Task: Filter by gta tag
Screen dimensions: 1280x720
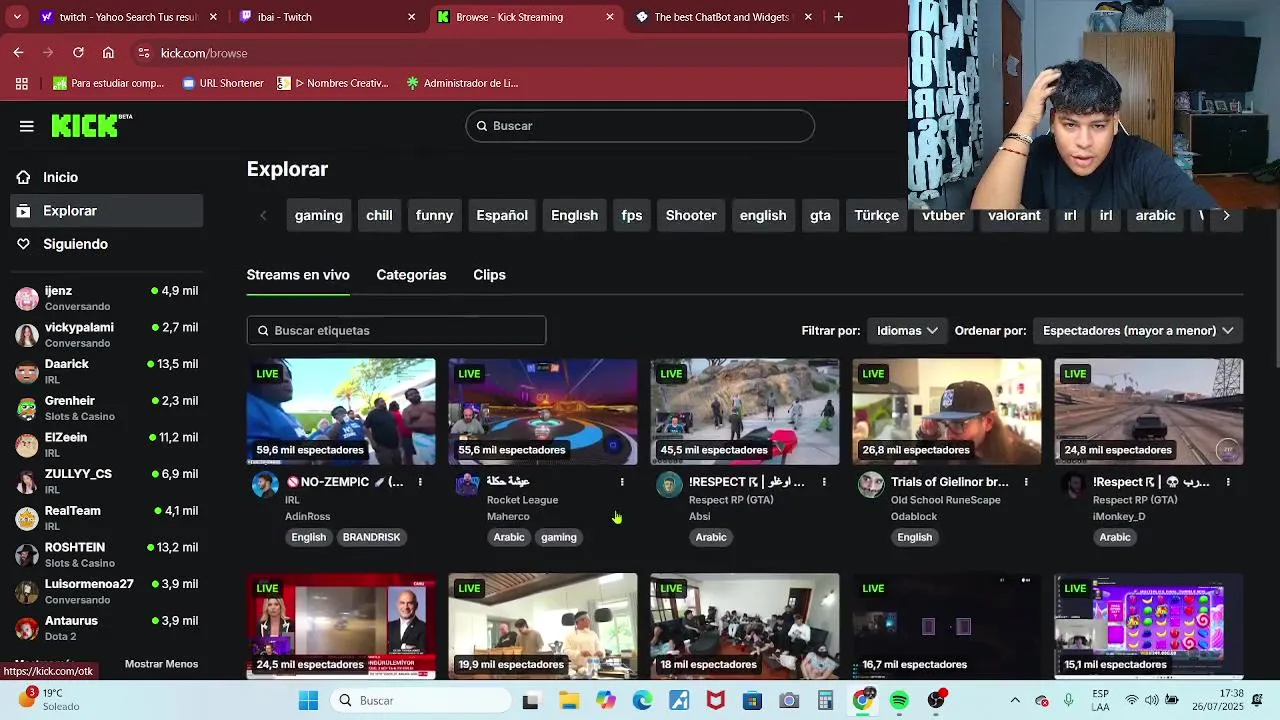Action: (x=820, y=215)
